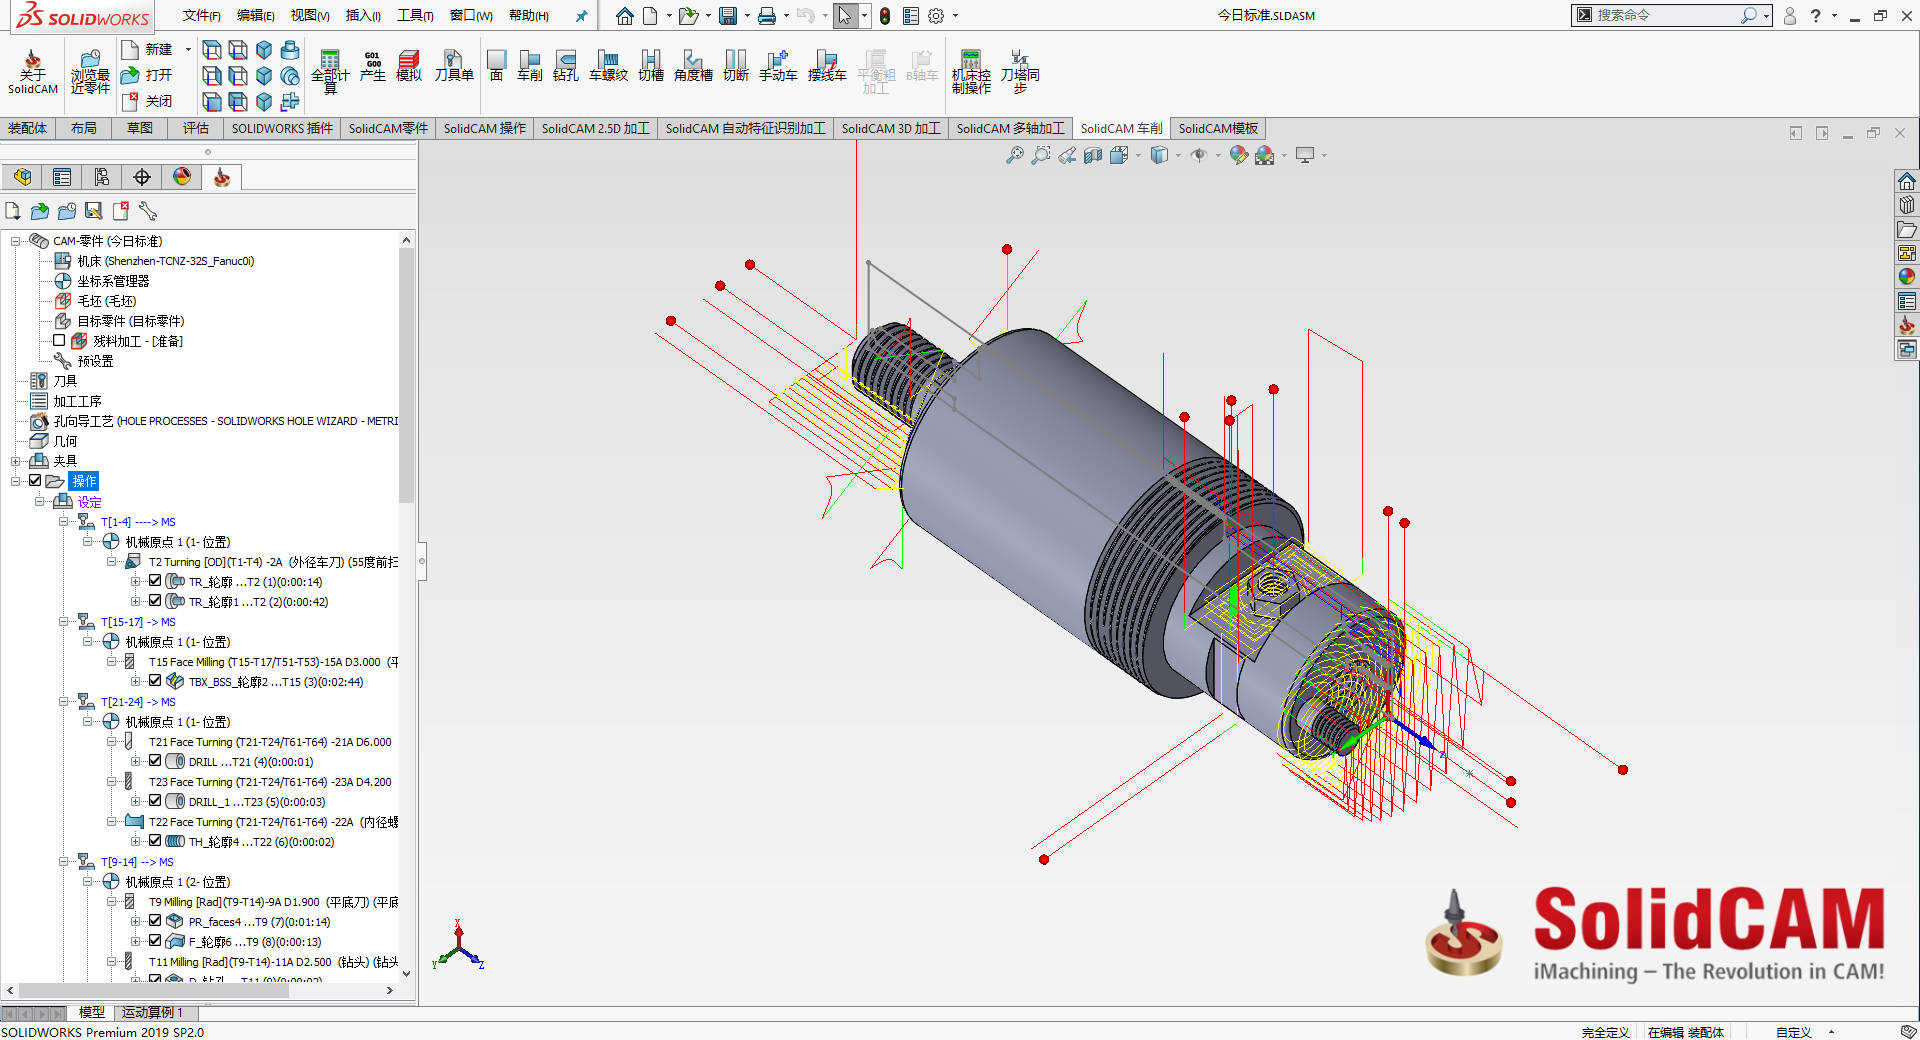This screenshot has width=1920, height=1040.
Task: Add a Drilling (钻孔) operation
Action: coord(566,67)
